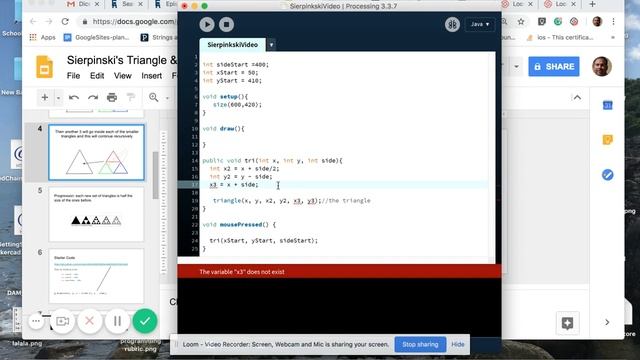Screen dimensions: 640x360
Task: Open the Apps bookmarks shortcut
Action: (x=42, y=38)
